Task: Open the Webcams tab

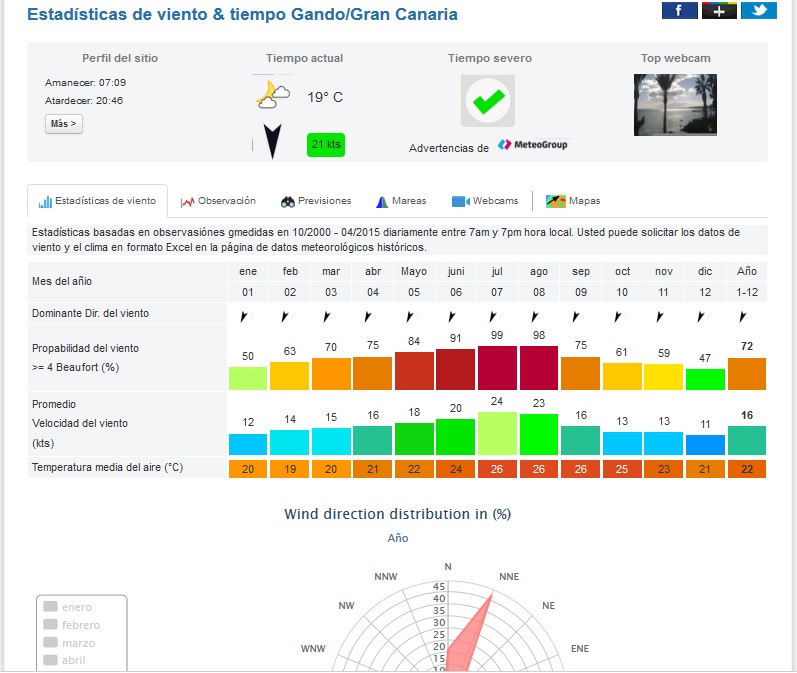Action: tap(485, 201)
